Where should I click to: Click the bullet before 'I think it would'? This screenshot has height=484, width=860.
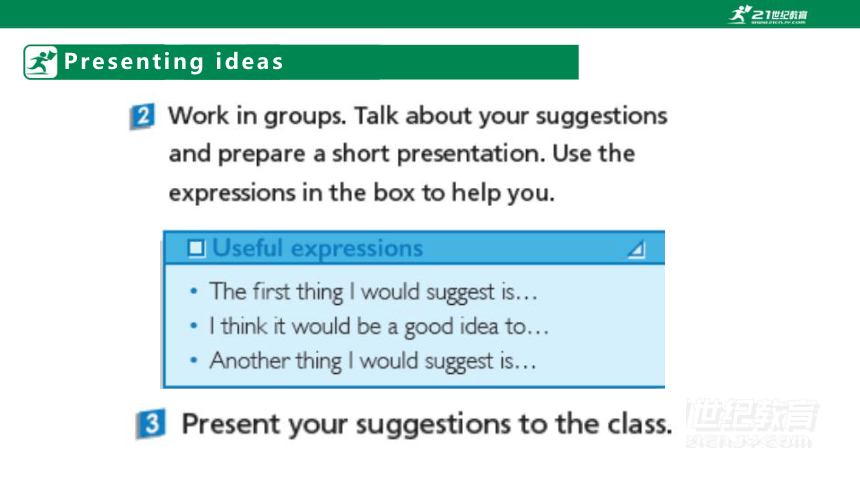193,326
